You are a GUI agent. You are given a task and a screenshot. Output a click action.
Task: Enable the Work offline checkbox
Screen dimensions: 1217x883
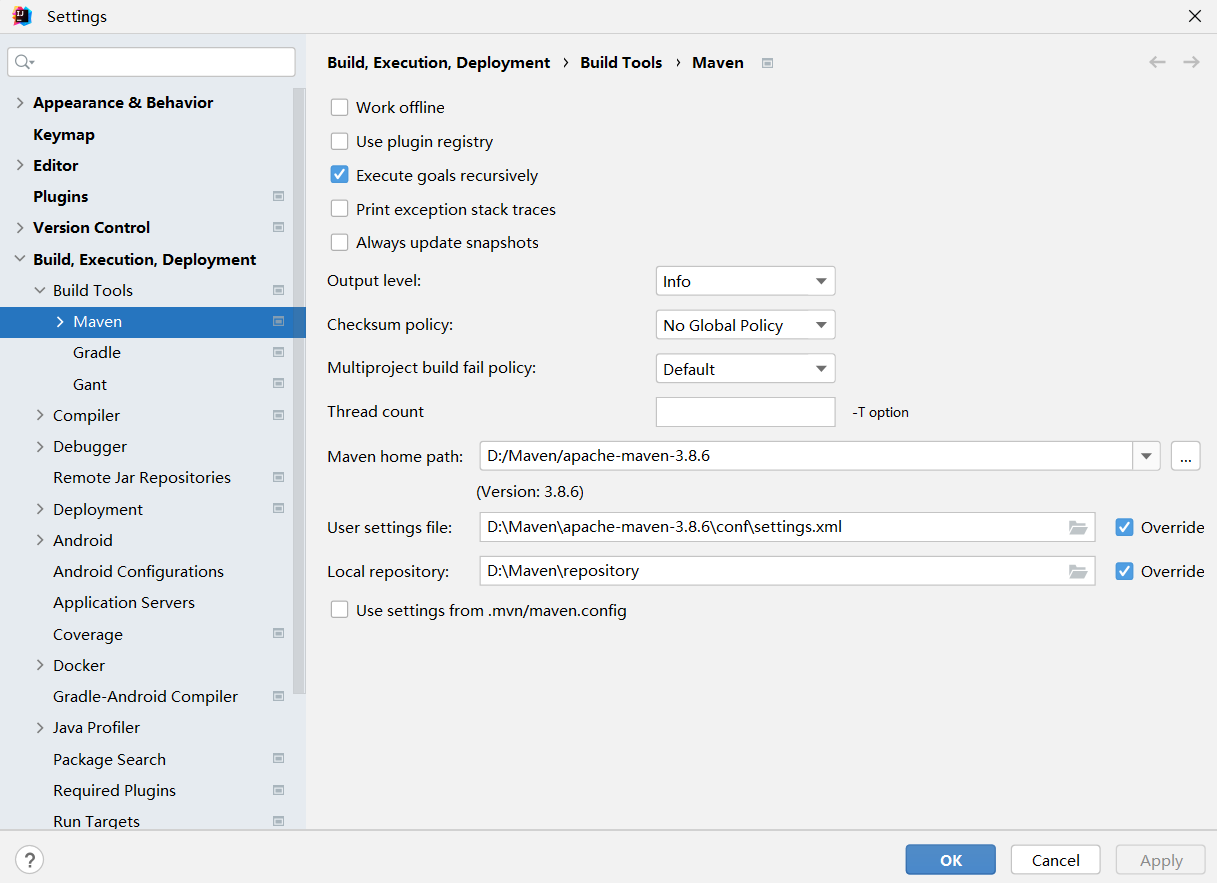pos(340,107)
